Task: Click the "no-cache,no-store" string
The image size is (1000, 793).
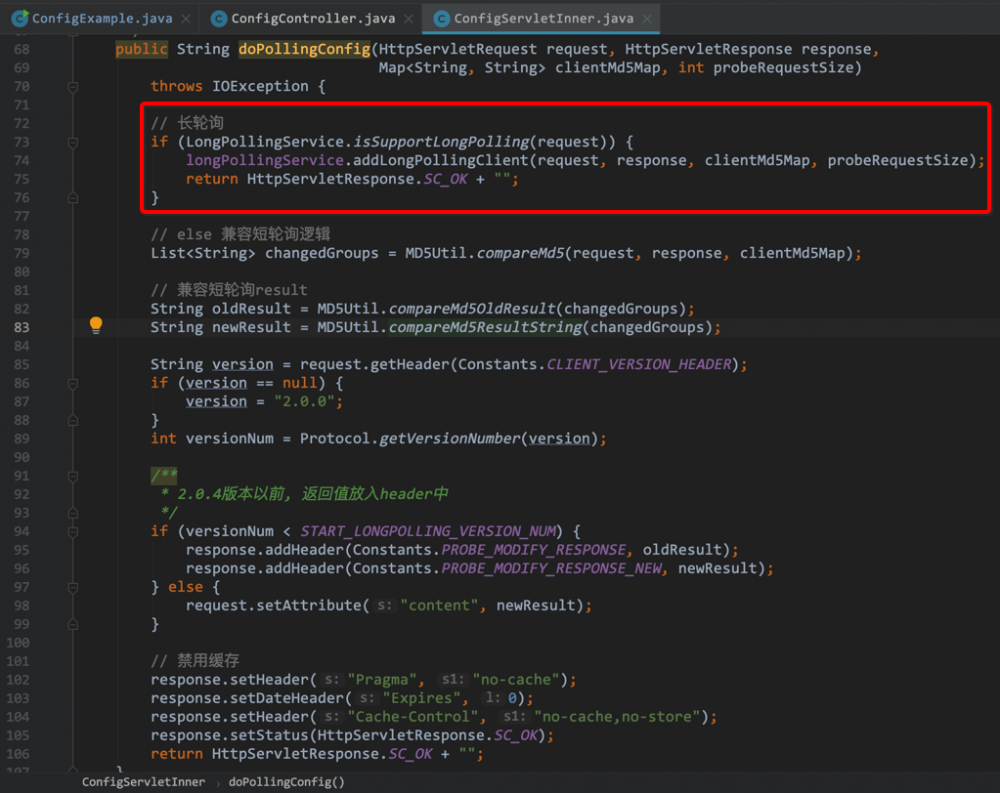Action: (617, 716)
